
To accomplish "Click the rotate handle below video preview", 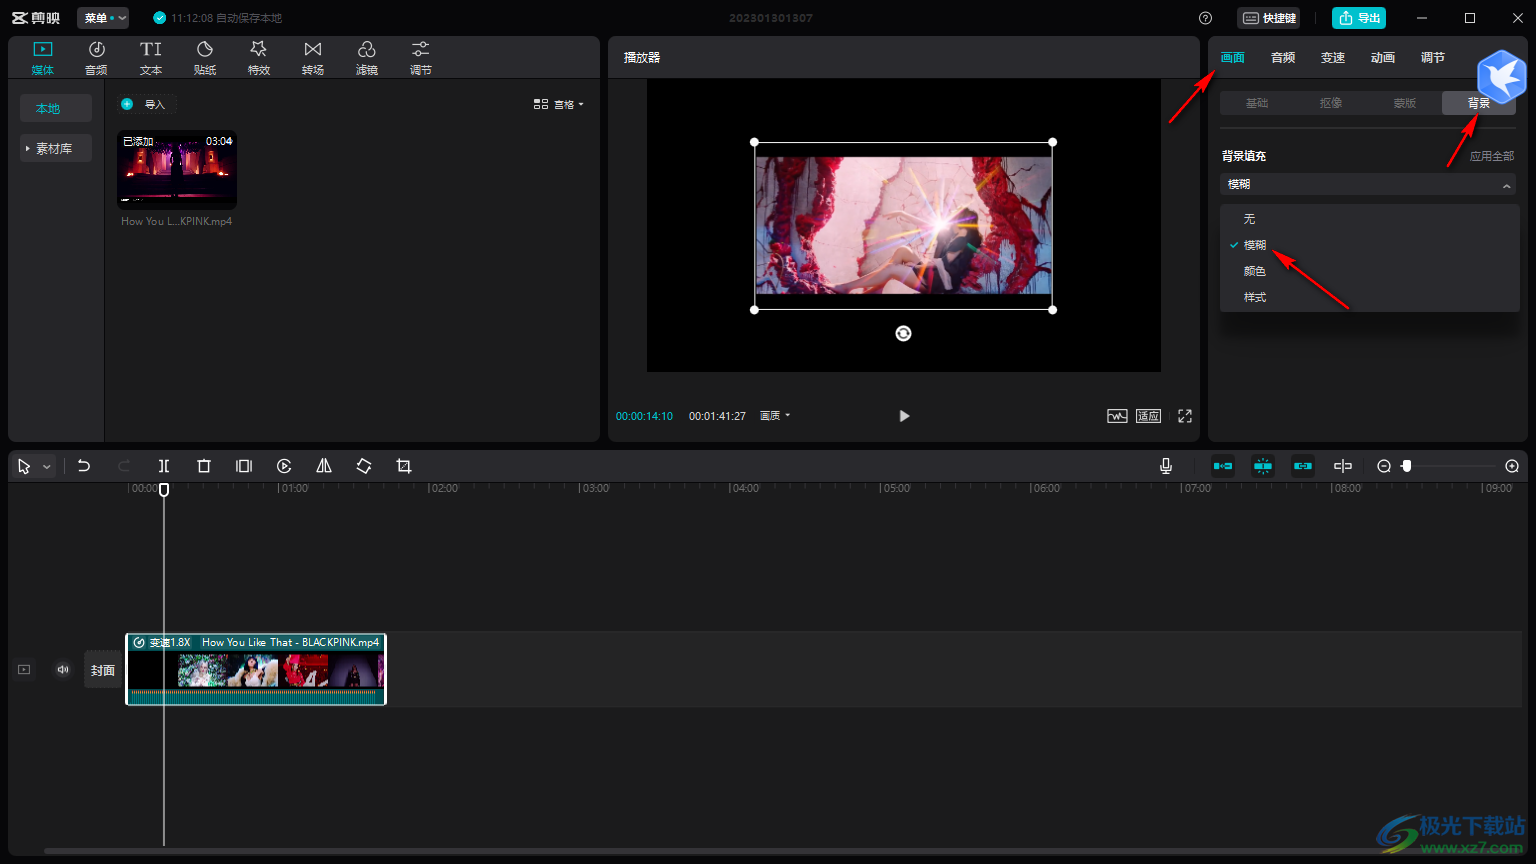I will click(904, 334).
